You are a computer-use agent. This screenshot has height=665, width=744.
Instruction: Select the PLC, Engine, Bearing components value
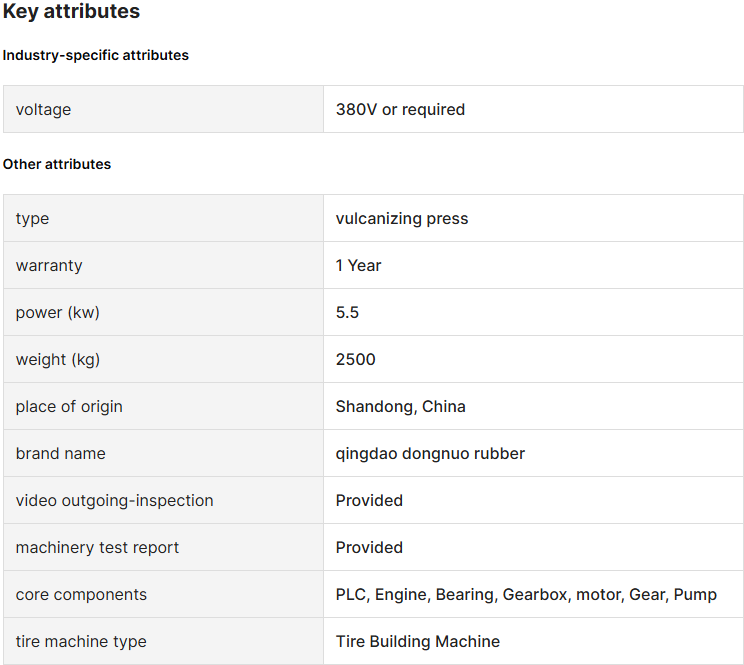click(x=526, y=595)
